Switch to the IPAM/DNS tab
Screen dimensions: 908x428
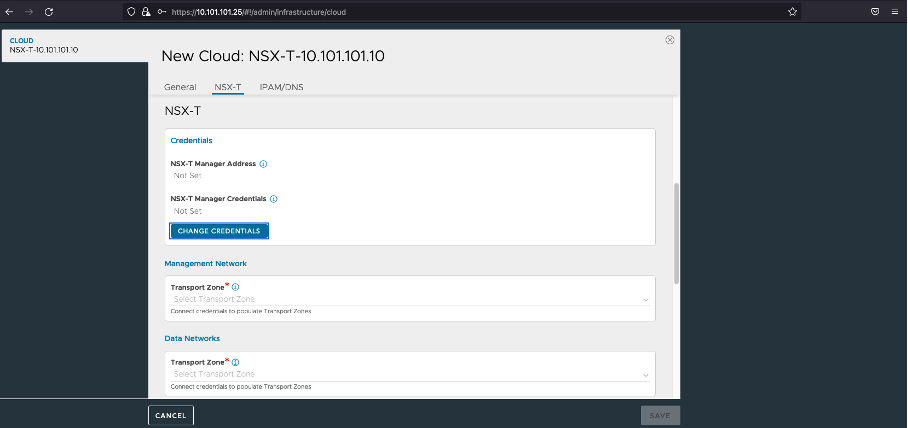pos(281,87)
